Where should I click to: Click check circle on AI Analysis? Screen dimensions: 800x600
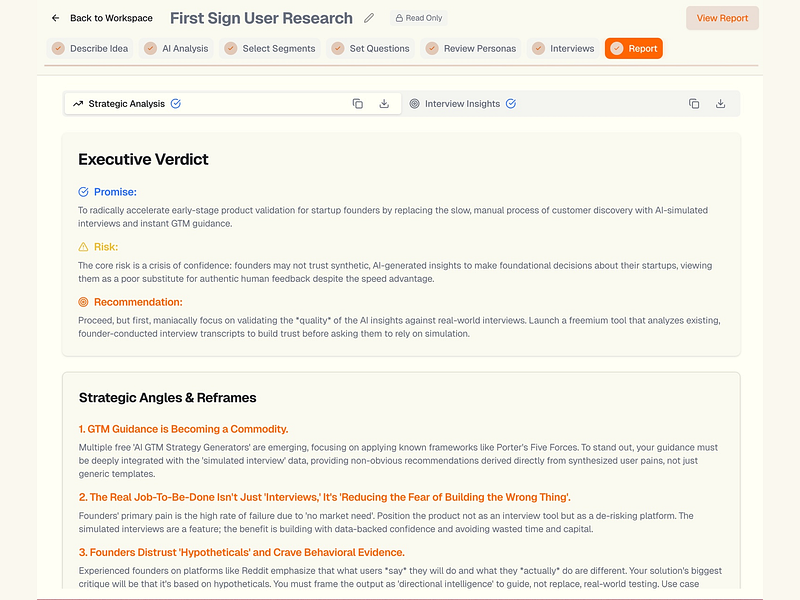coord(150,48)
